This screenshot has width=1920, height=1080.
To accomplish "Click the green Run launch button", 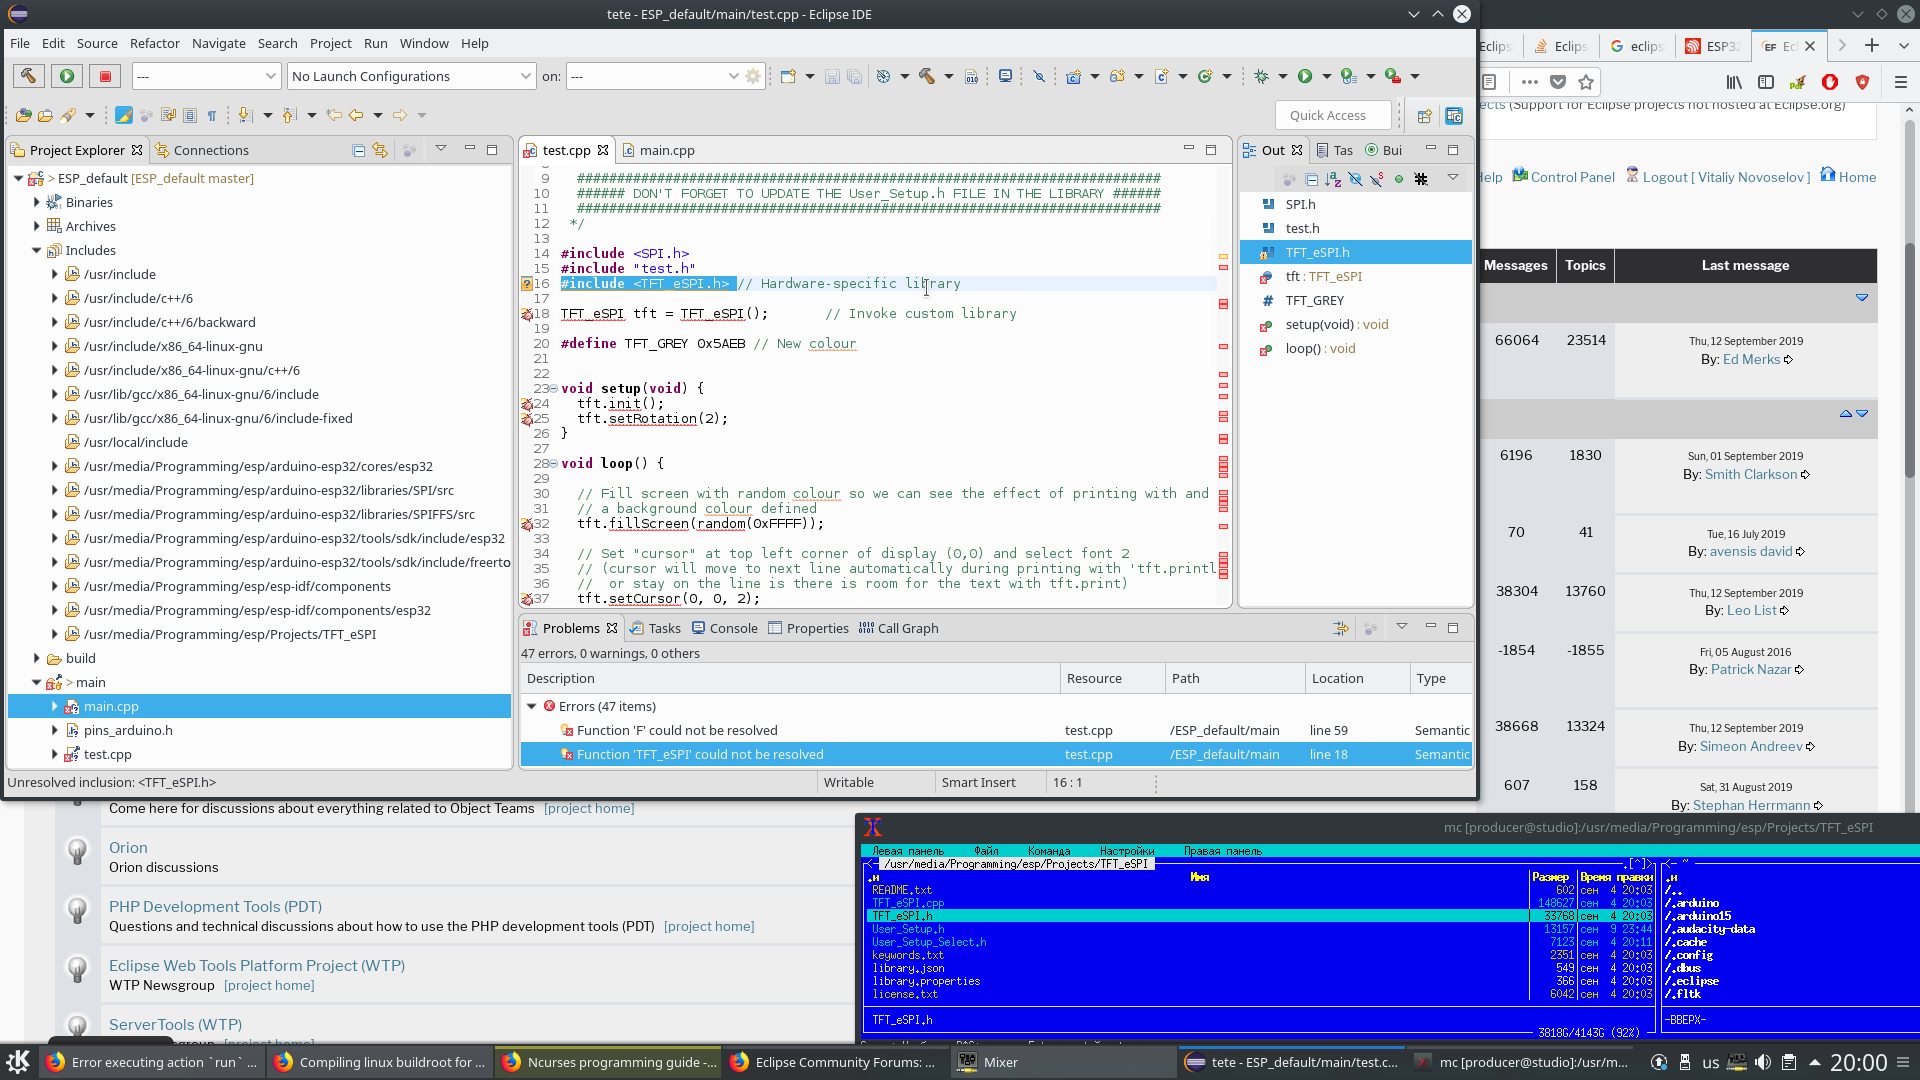I will pyautogui.click(x=67, y=76).
